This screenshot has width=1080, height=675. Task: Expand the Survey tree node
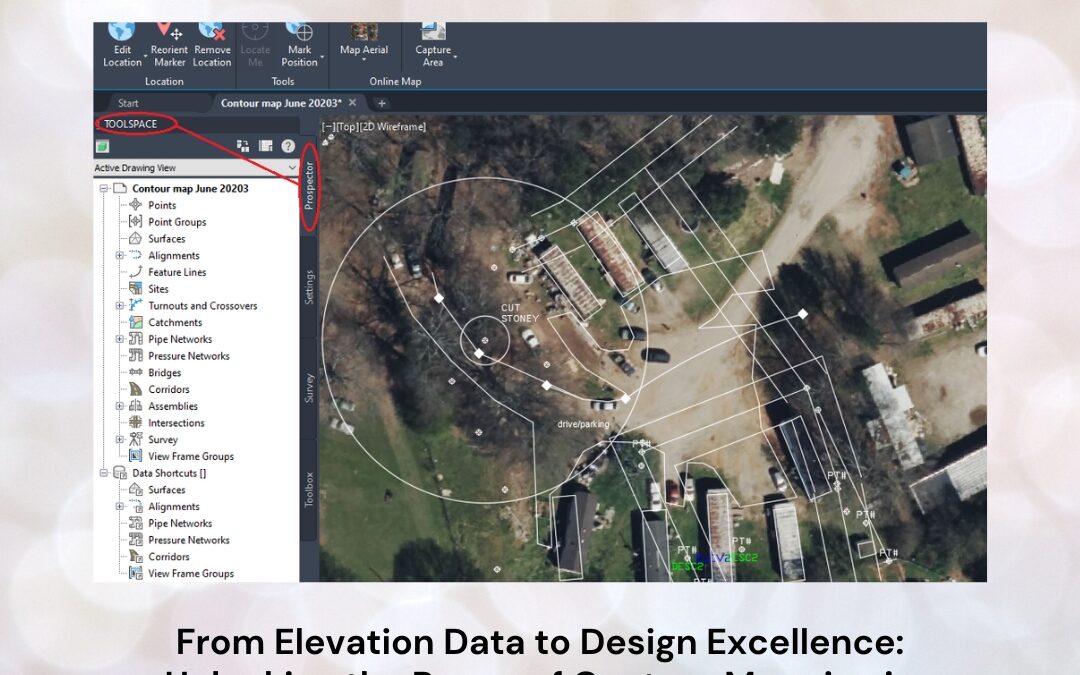pos(120,439)
